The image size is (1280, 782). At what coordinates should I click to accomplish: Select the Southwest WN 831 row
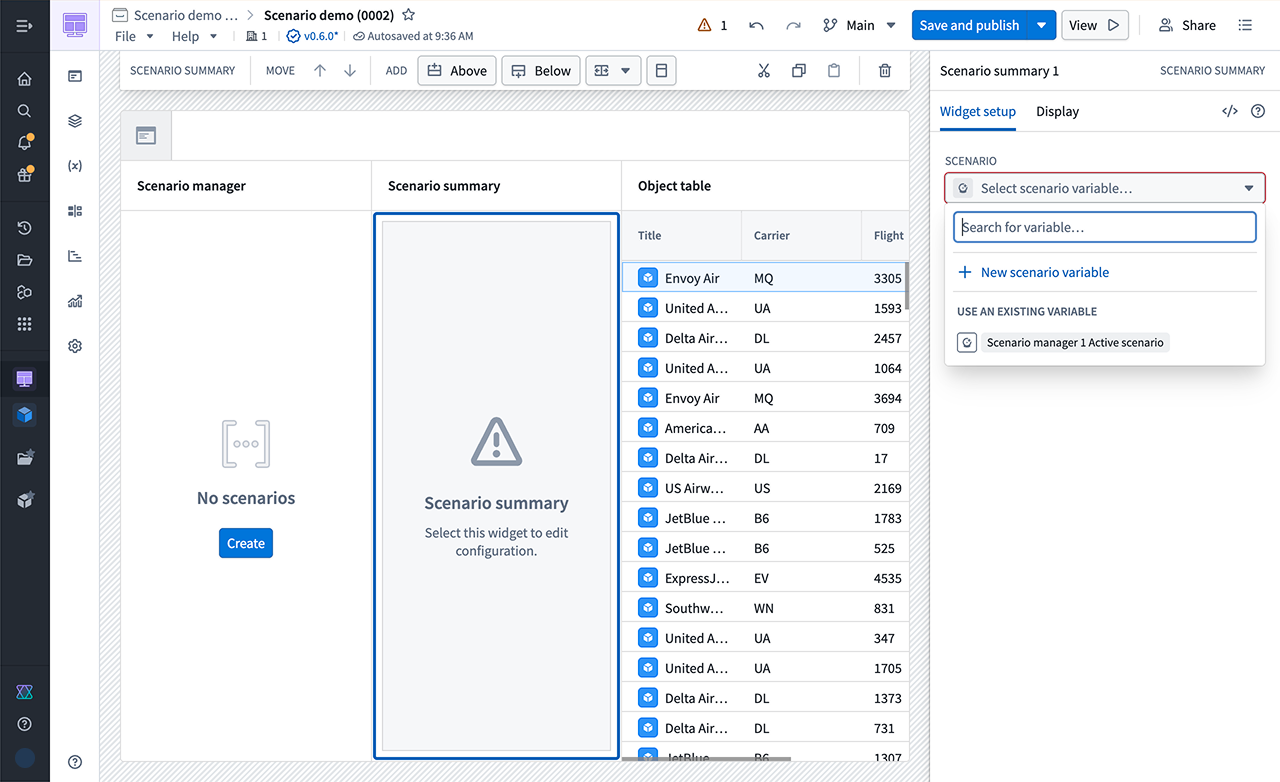click(765, 608)
